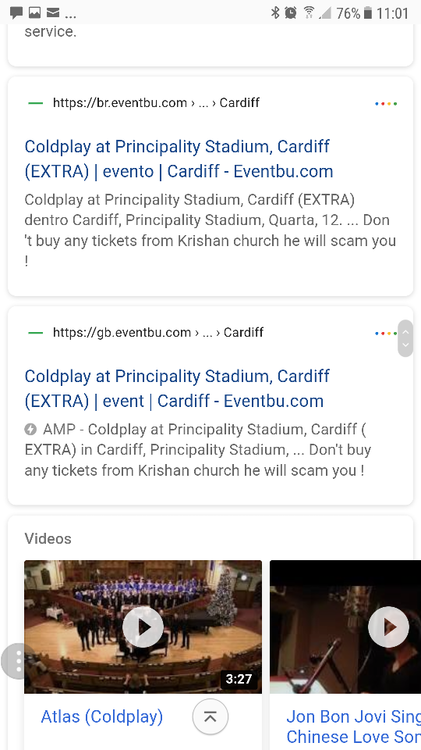Open options dots for br.eventbu.com result

point(386,103)
